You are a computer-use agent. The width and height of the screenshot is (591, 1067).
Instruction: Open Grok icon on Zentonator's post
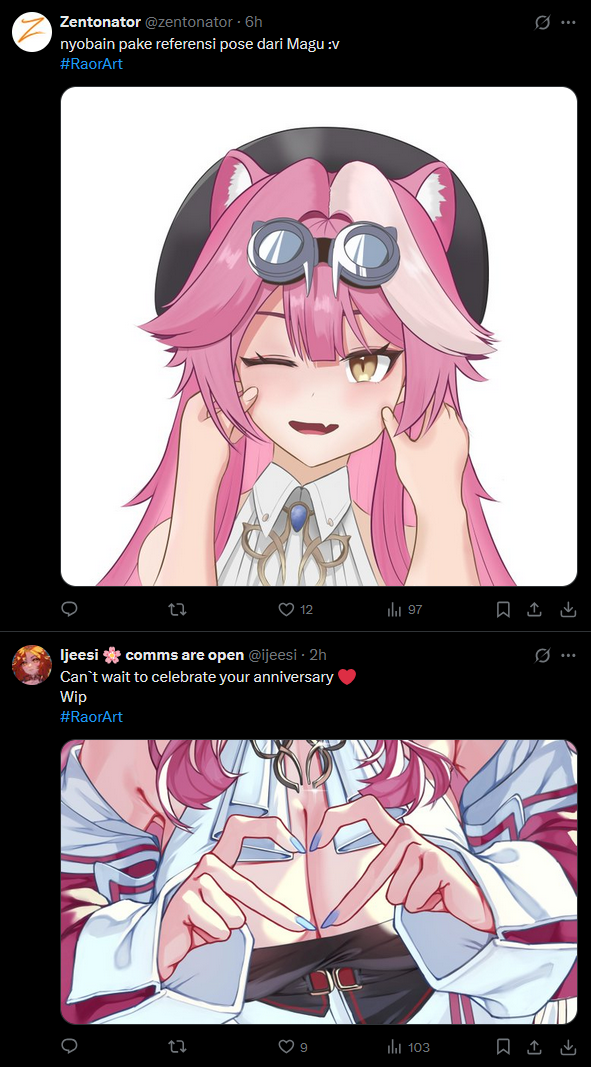tap(542, 22)
